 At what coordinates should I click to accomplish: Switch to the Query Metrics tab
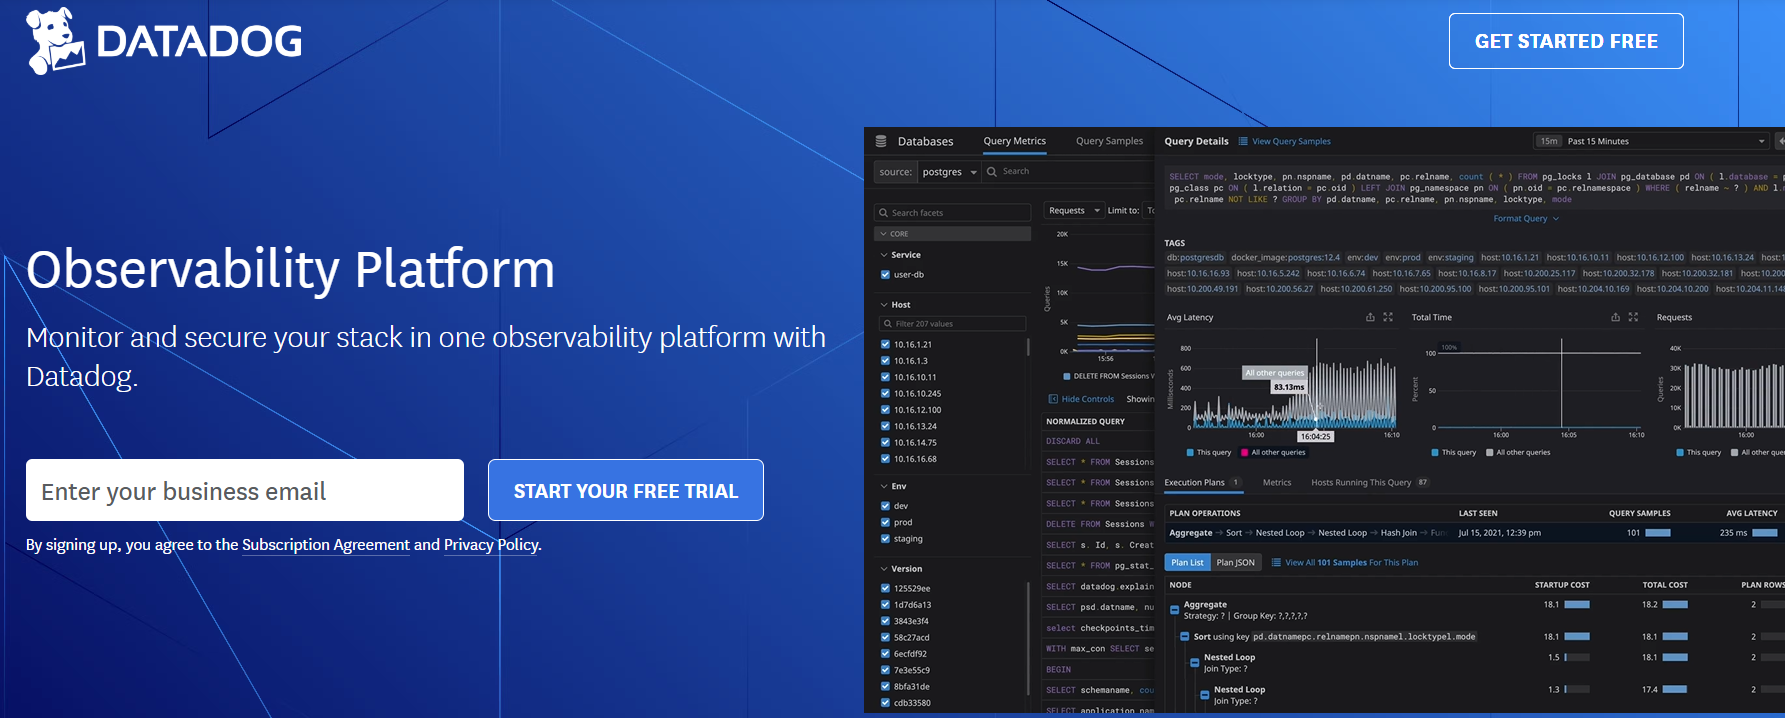pyautogui.click(x=1014, y=141)
